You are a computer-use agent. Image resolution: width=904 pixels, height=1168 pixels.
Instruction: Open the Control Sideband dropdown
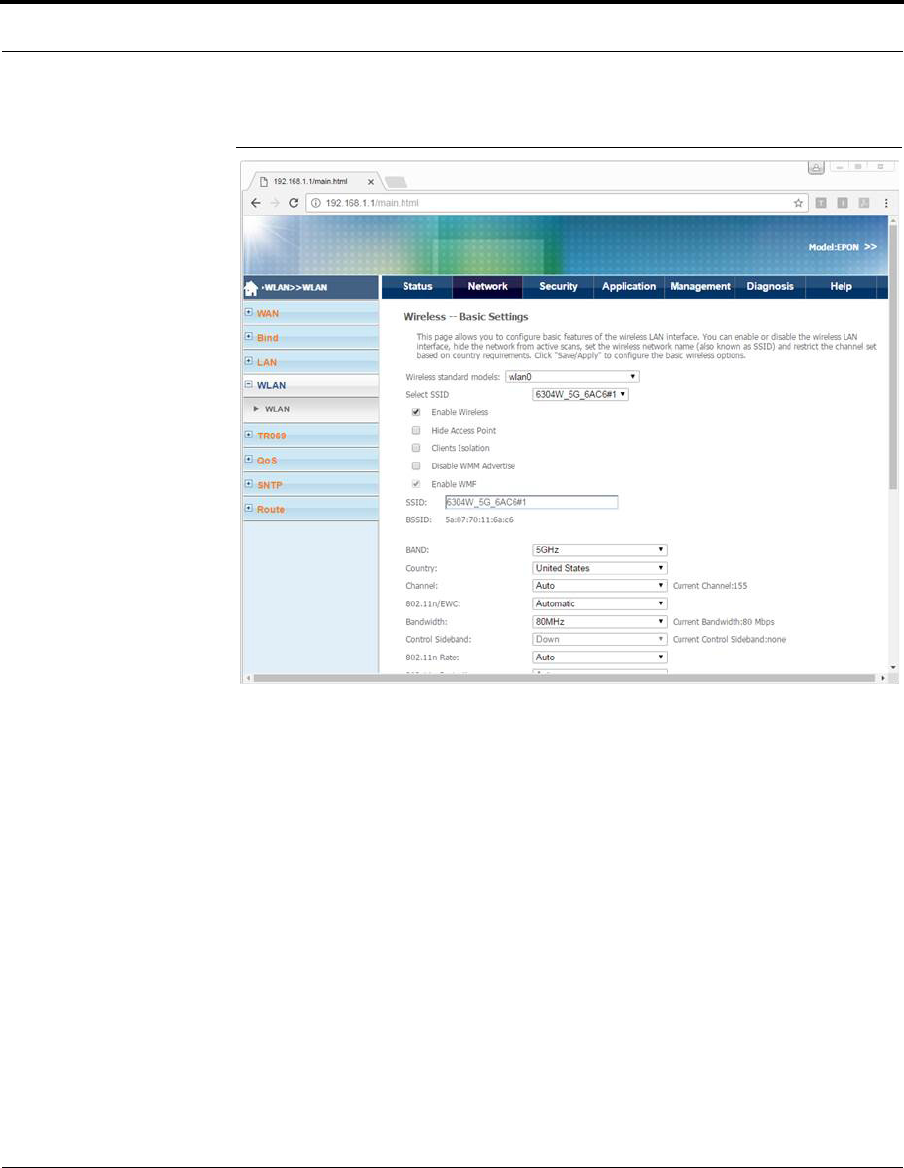tap(599, 639)
